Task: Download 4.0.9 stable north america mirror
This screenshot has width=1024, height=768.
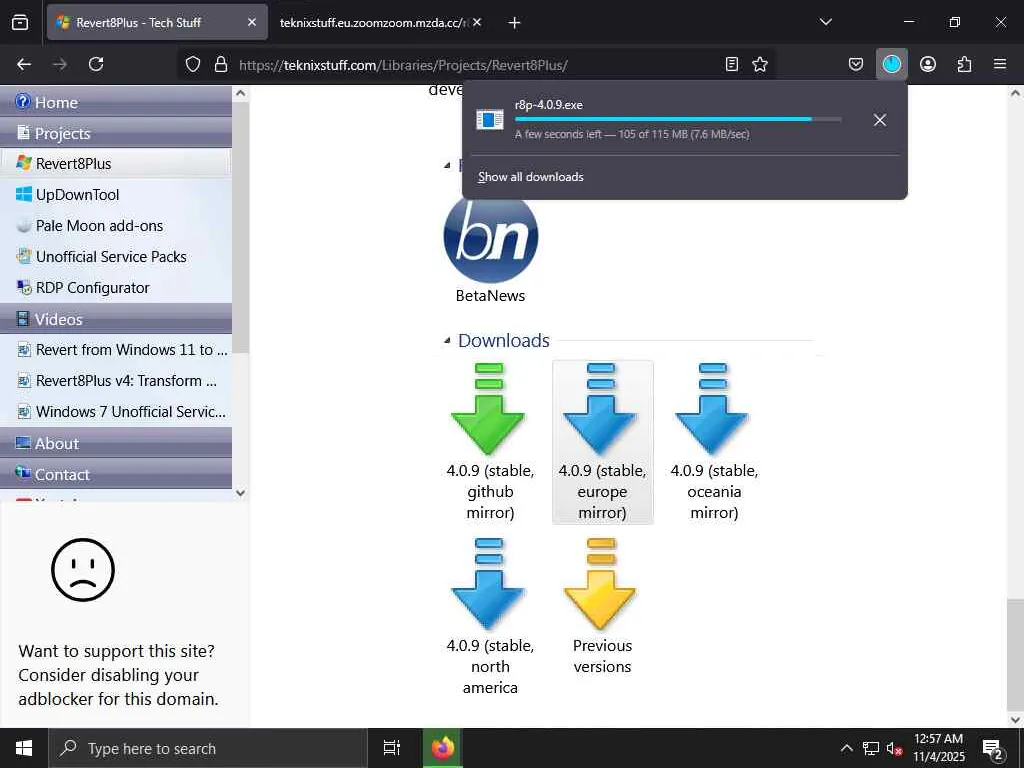Action: 490,616
